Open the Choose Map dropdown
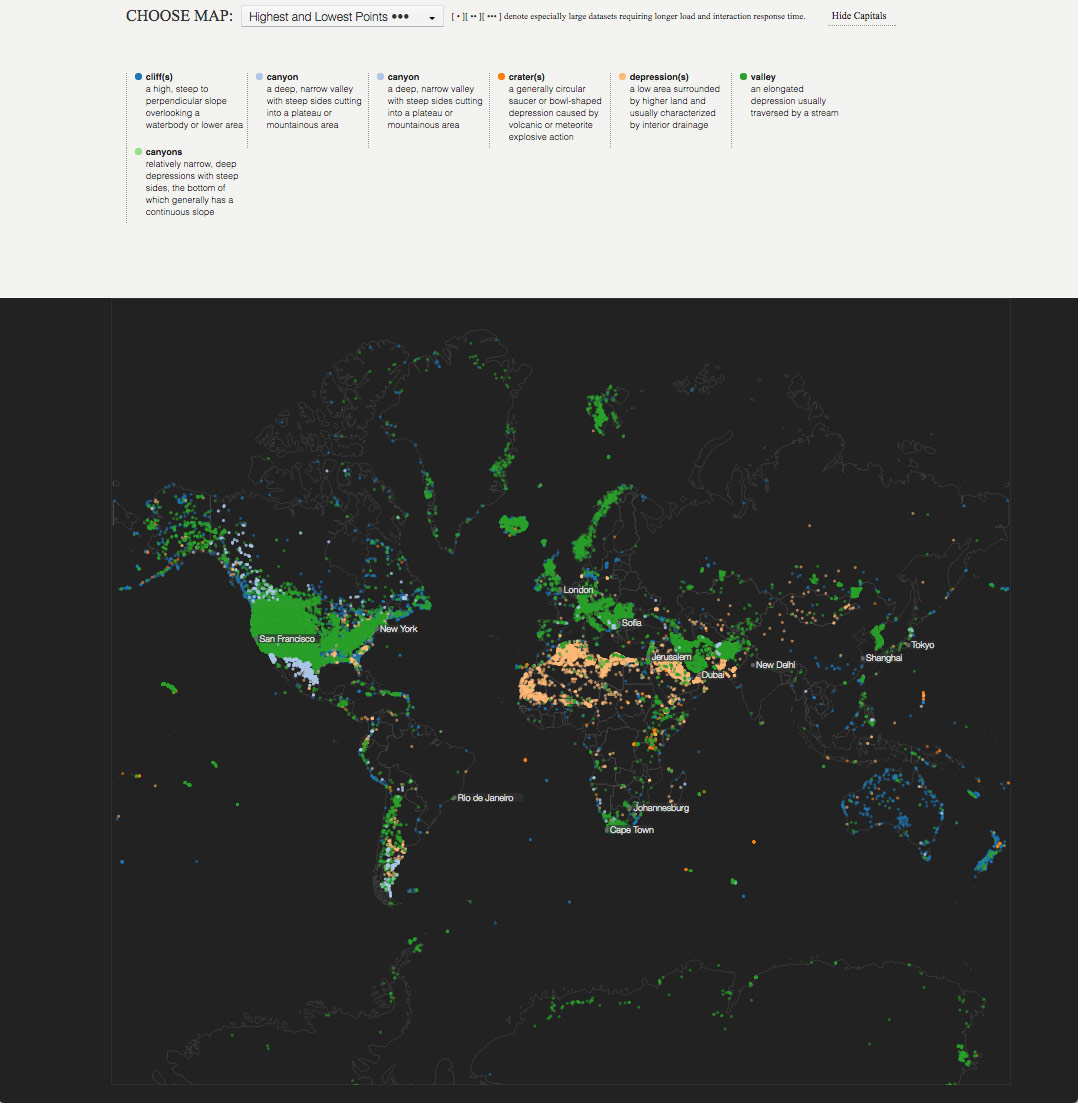1078x1103 pixels. (x=342, y=16)
